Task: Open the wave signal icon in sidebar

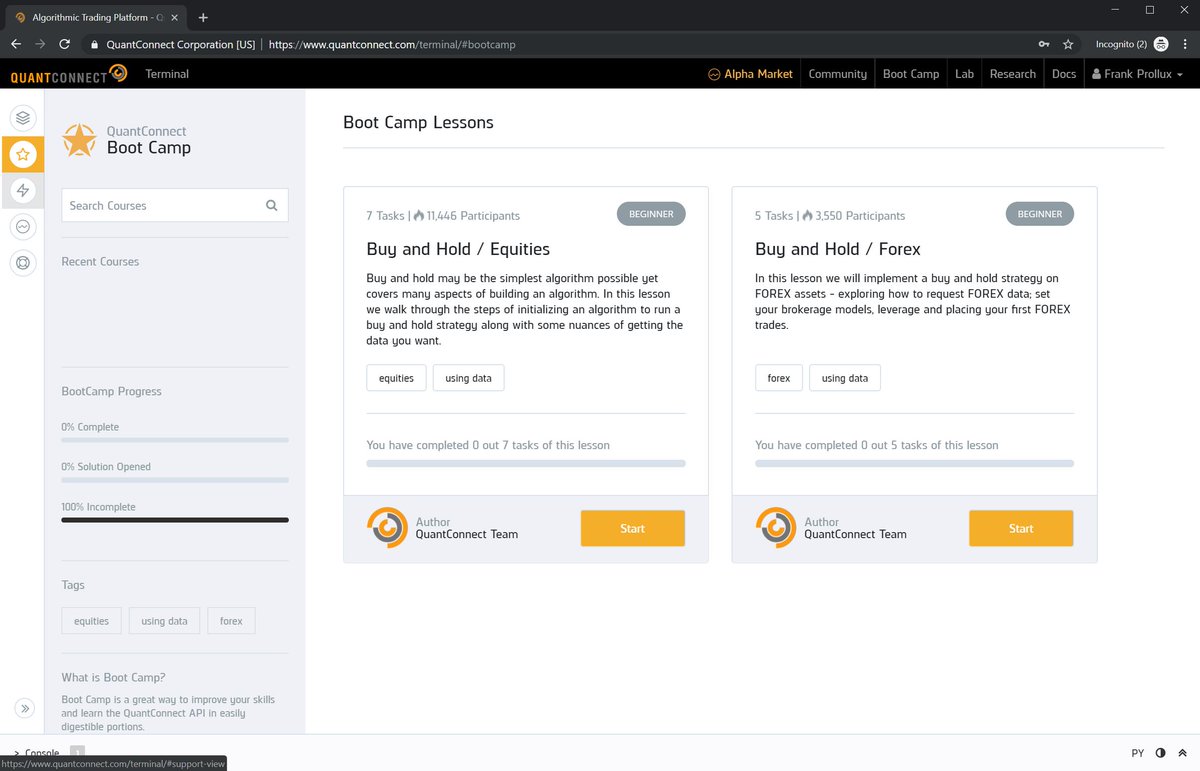Action: [23, 227]
